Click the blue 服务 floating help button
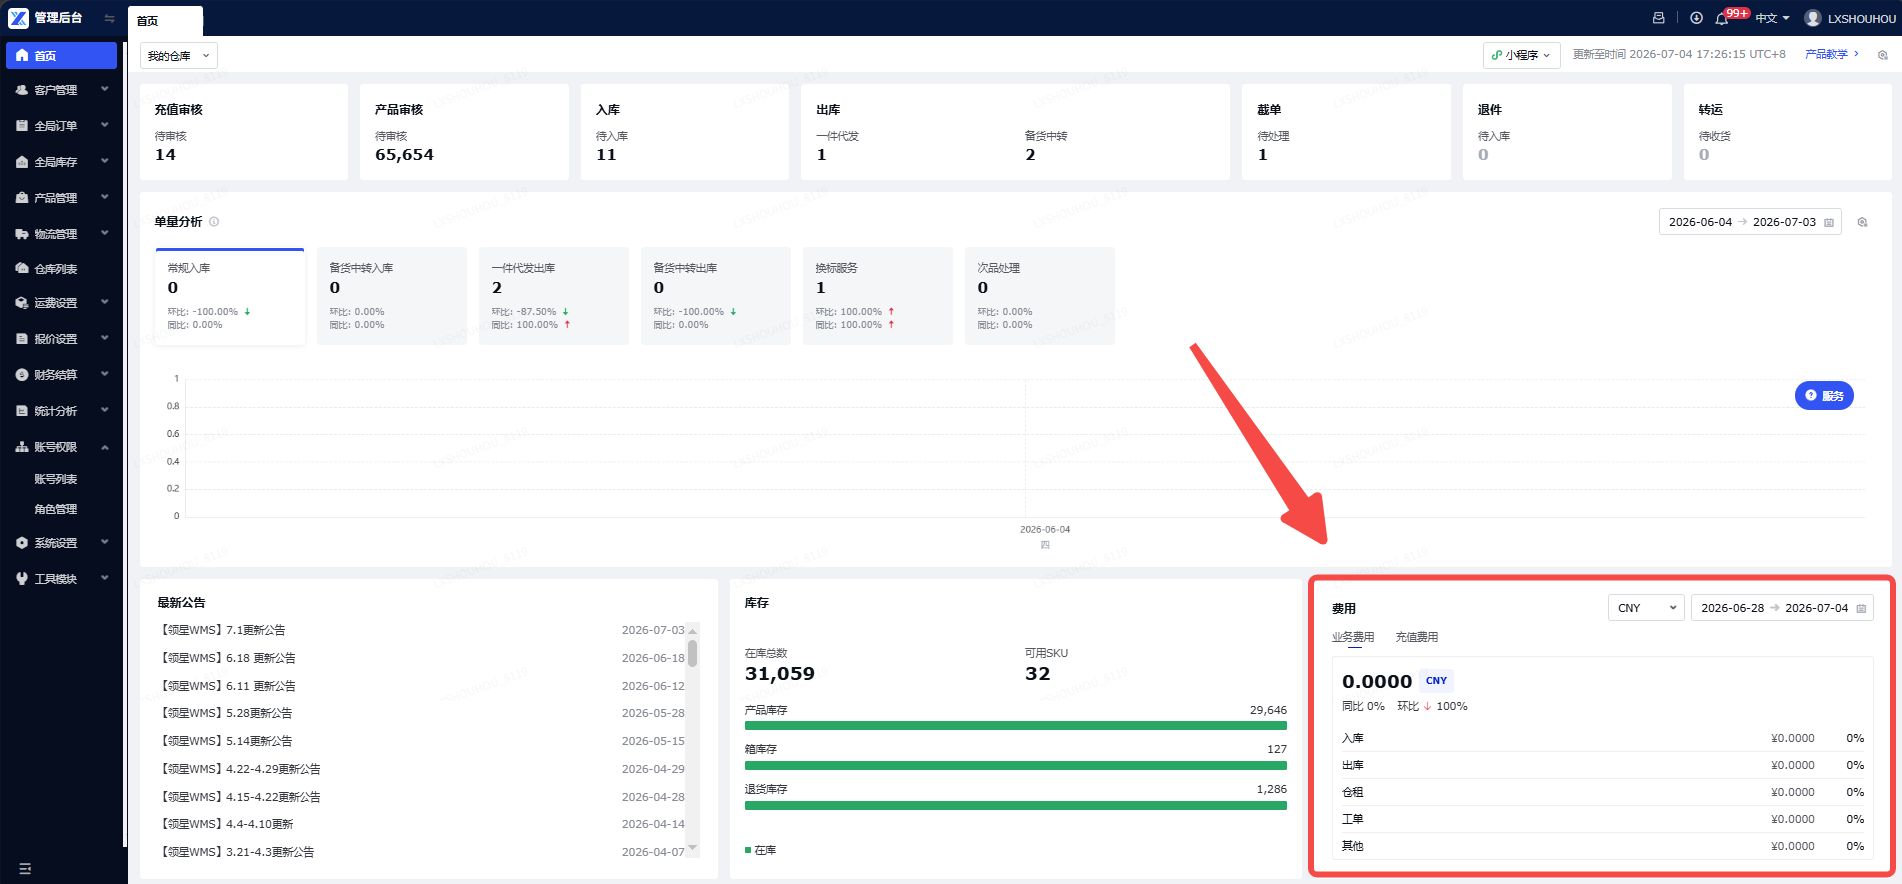The width and height of the screenshot is (1902, 884). pyautogui.click(x=1824, y=396)
